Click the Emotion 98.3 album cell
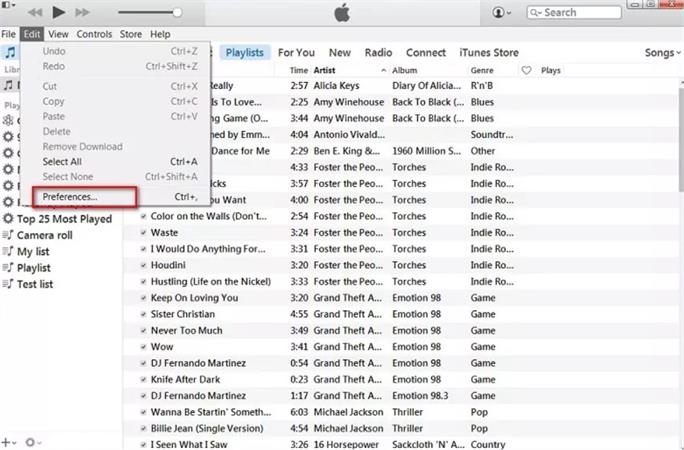This screenshot has height=450, width=684. tap(420, 395)
